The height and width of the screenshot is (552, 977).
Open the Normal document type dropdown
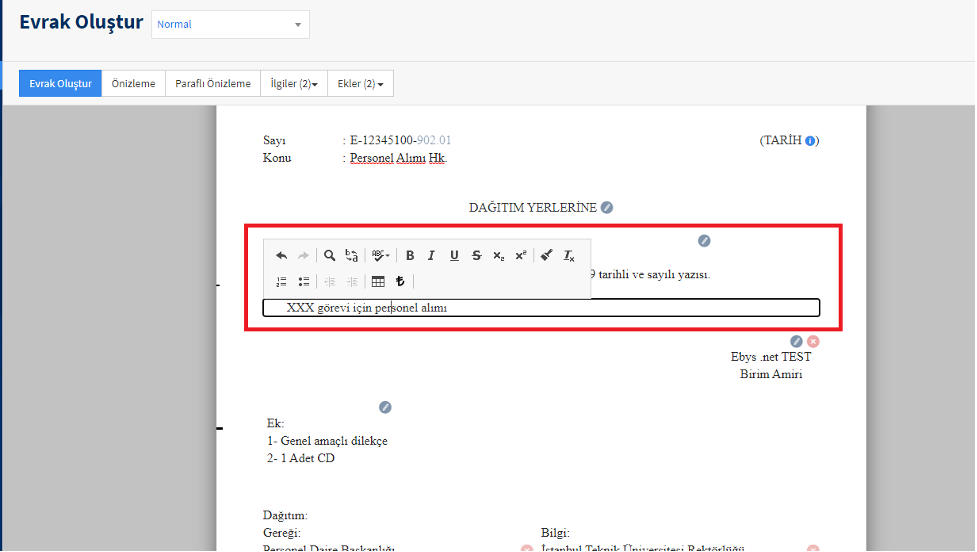point(230,24)
